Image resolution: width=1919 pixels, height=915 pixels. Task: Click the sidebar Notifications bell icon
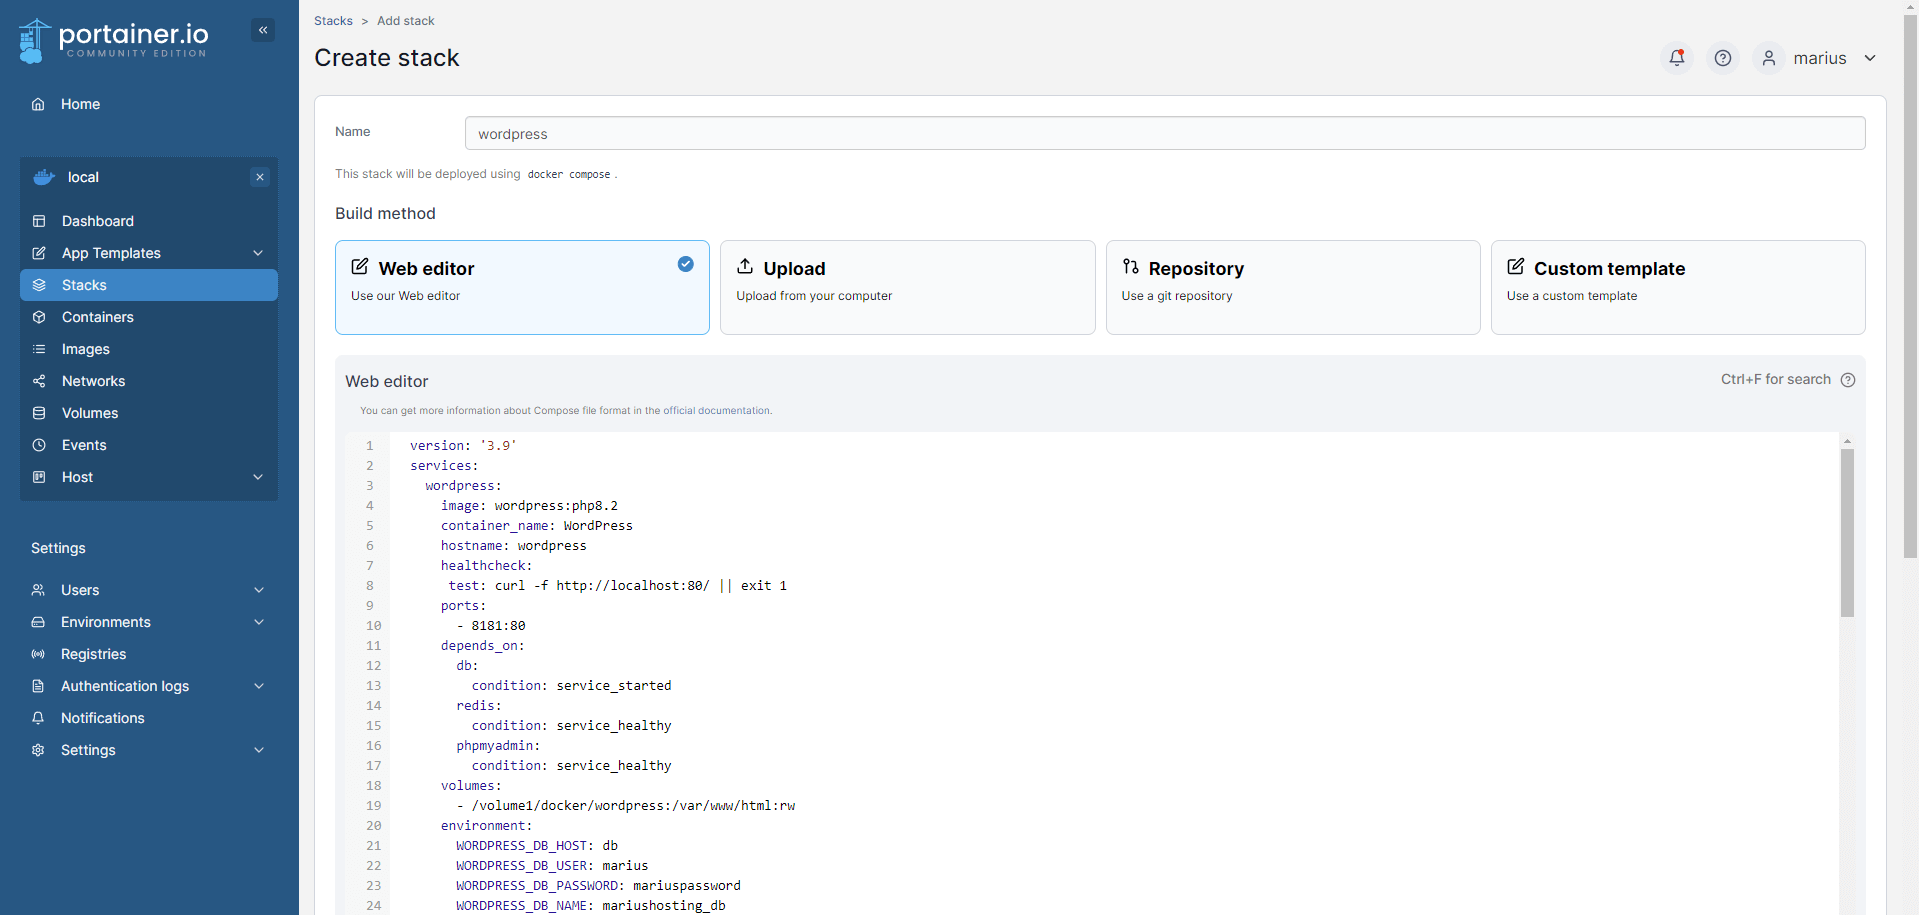click(x=38, y=718)
